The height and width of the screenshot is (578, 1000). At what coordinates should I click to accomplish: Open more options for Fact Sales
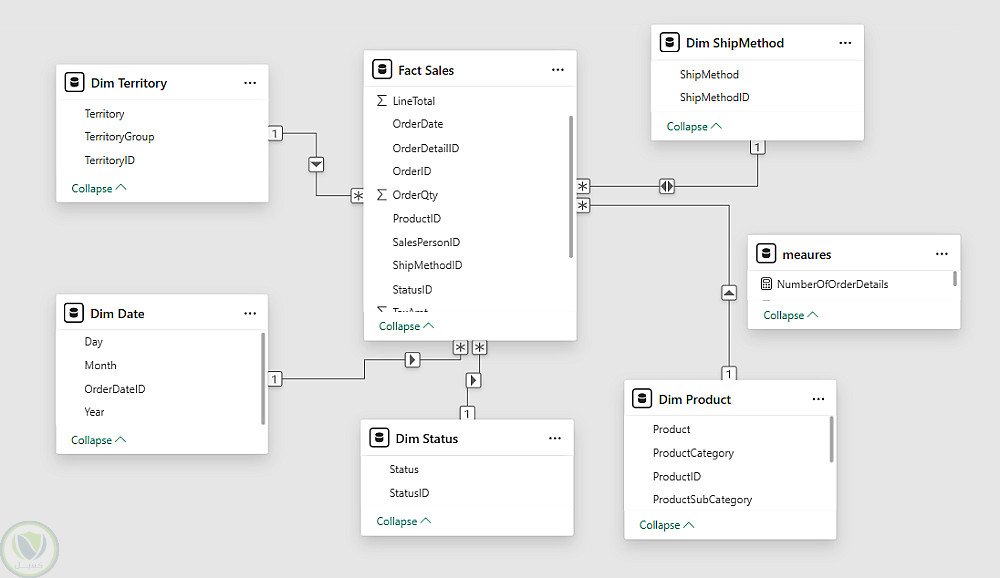(x=558, y=70)
